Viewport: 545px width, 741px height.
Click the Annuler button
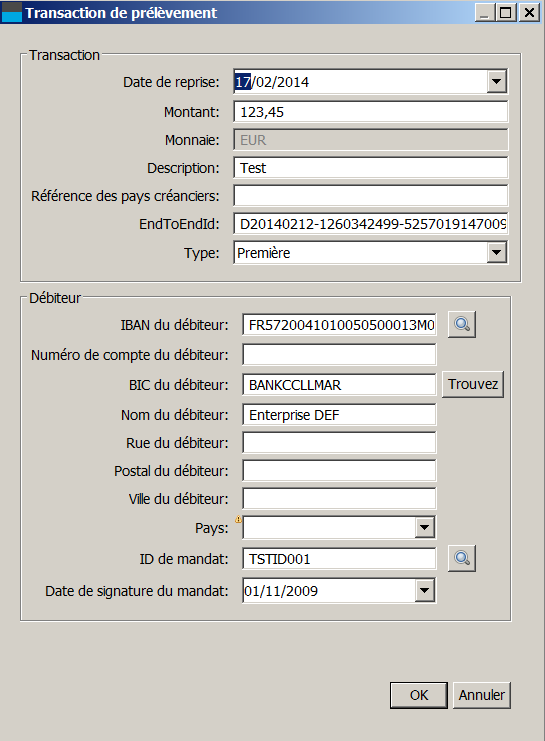pos(482,695)
